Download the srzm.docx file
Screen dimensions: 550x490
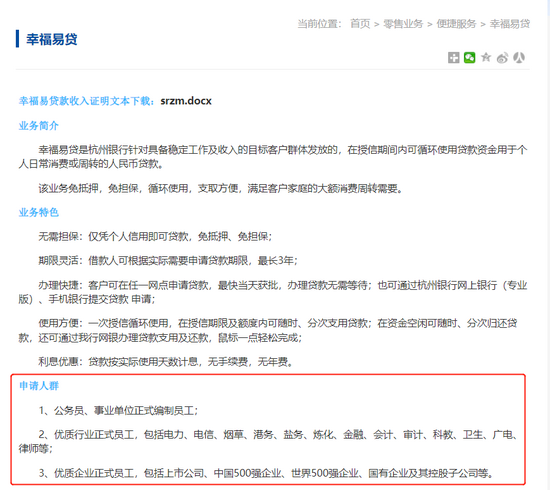pyautogui.click(x=186, y=101)
